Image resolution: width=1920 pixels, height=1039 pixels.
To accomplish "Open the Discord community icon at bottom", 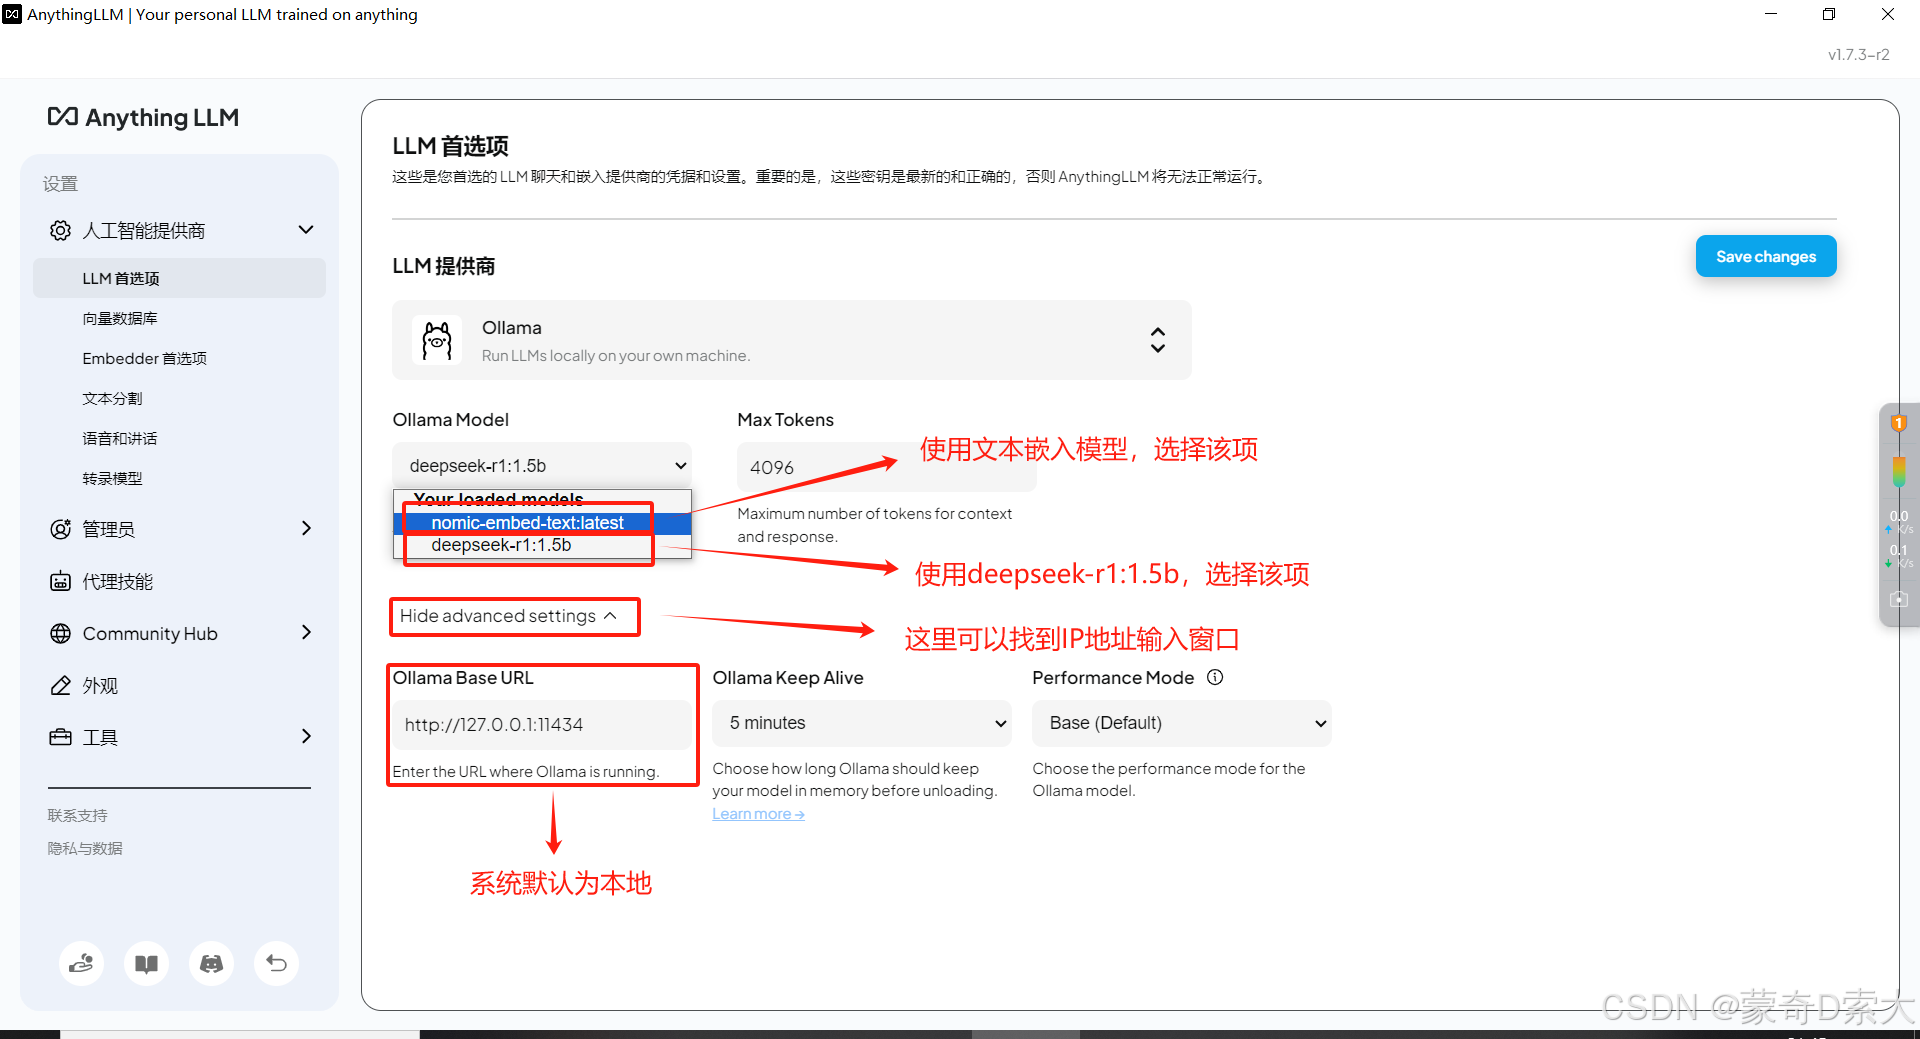I will (x=211, y=963).
